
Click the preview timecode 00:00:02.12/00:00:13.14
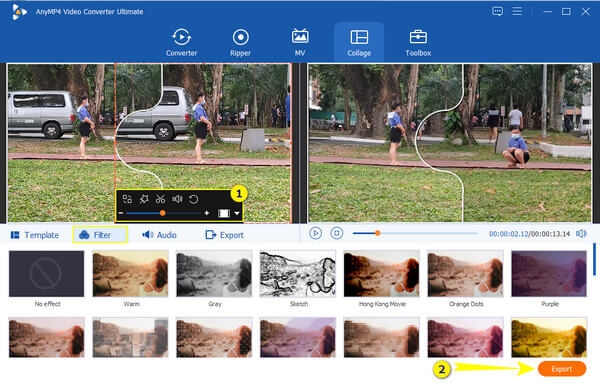(x=529, y=234)
